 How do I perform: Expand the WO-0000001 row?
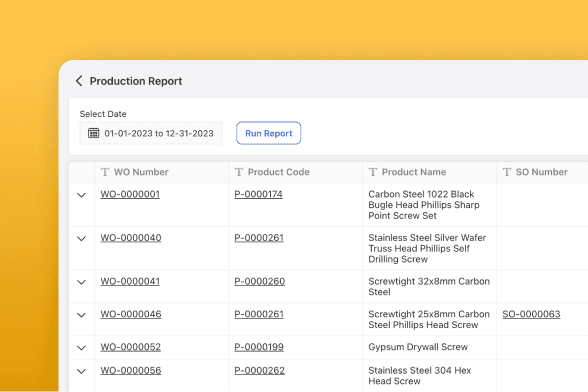point(81,195)
